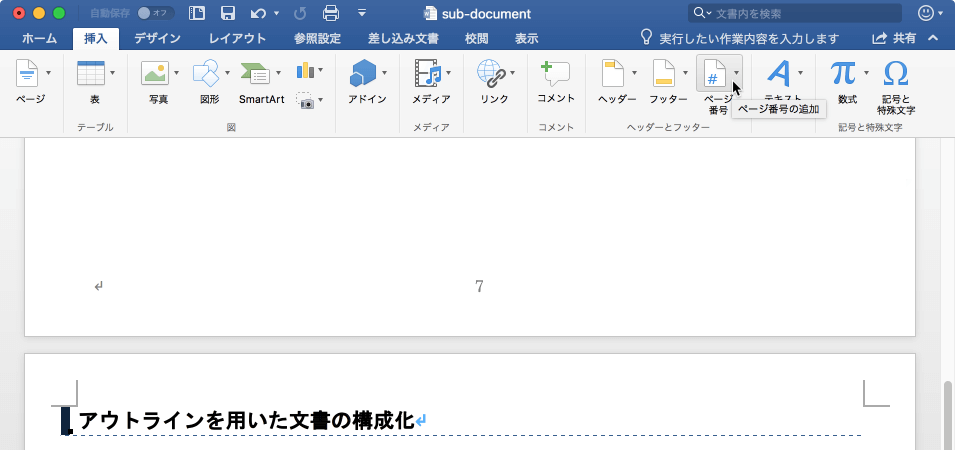Image resolution: width=955 pixels, height=450 pixels.
Task: Expand the Shapes dropdown arrow
Action: (x=227, y=73)
